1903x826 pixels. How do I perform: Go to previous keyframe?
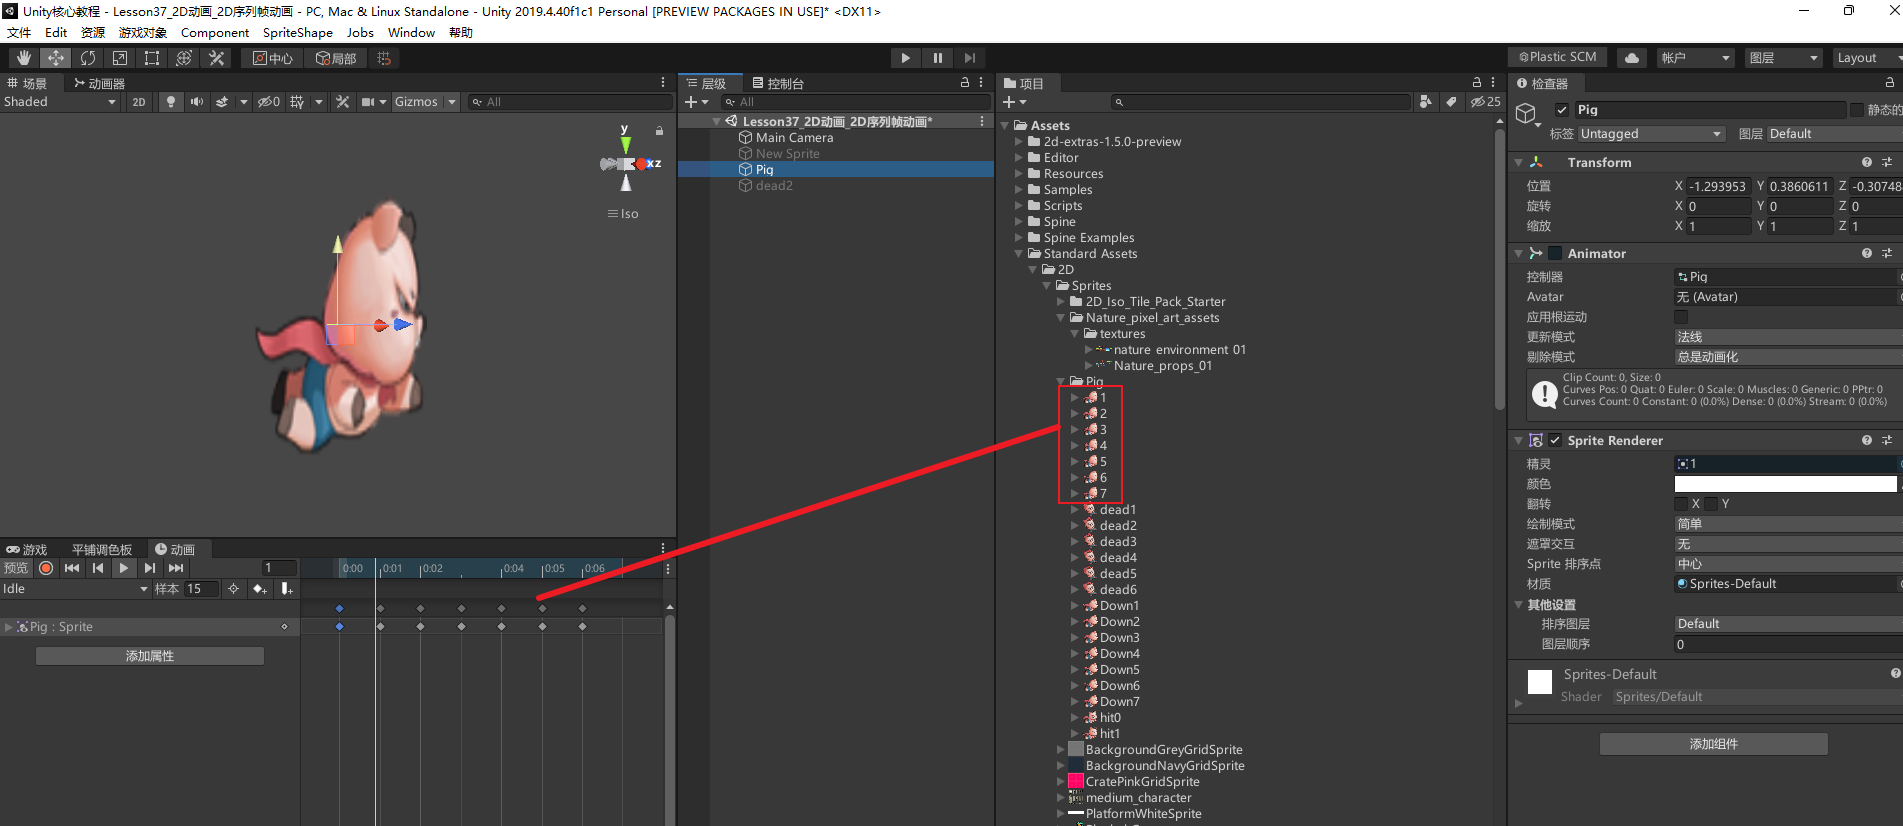click(98, 568)
